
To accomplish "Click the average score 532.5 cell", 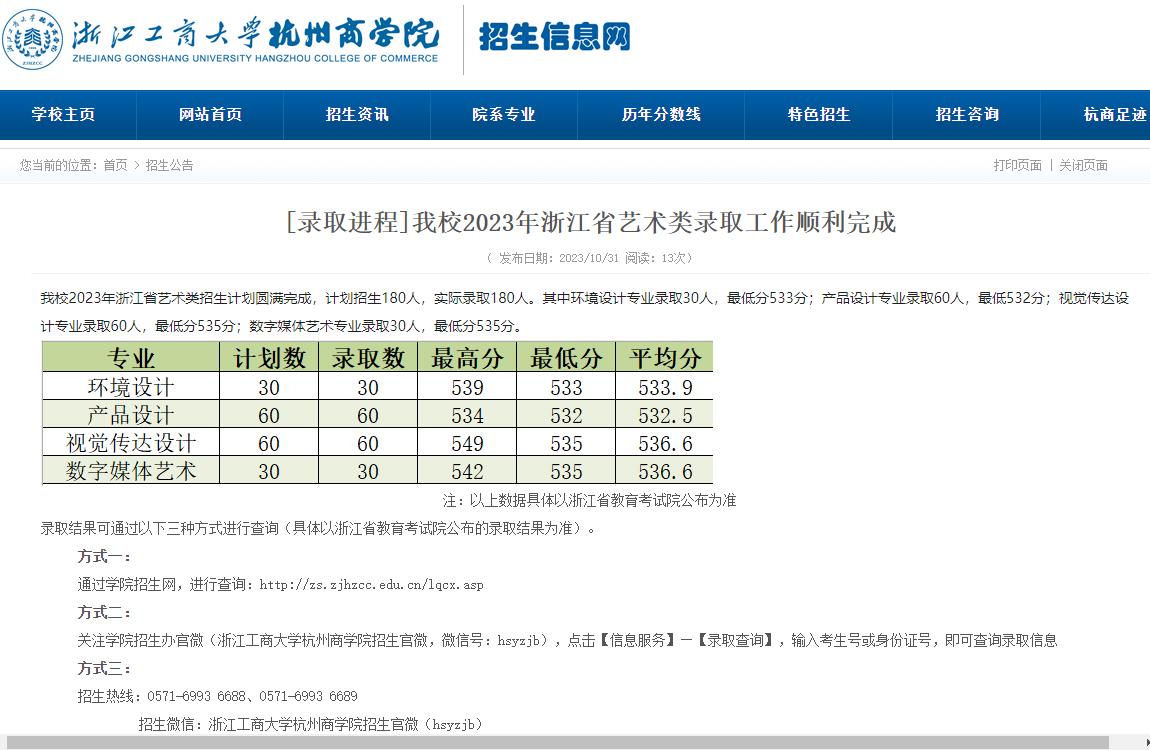I will tap(665, 415).
